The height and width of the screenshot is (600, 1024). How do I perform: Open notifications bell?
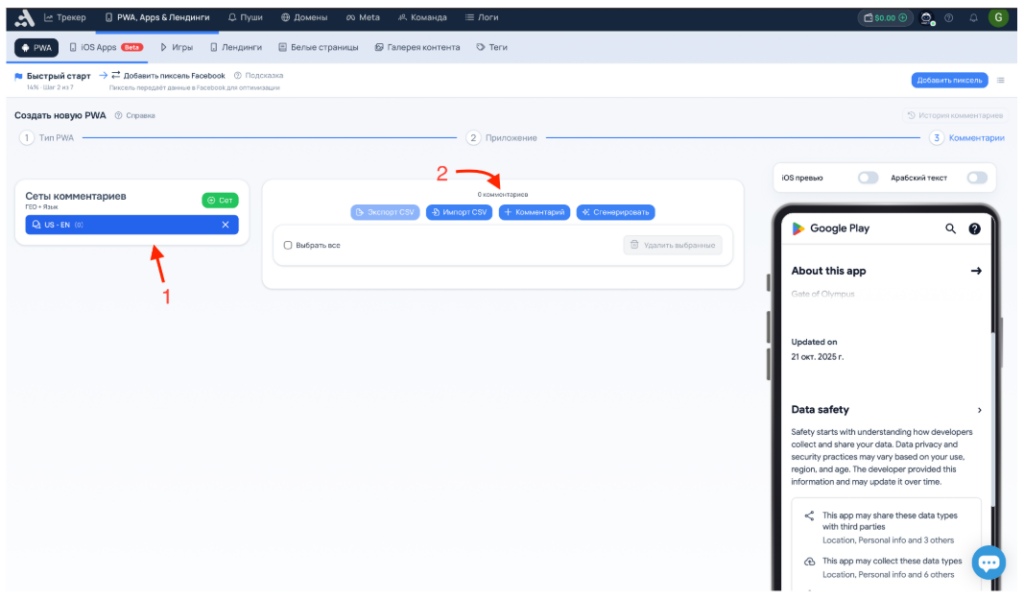(x=973, y=18)
